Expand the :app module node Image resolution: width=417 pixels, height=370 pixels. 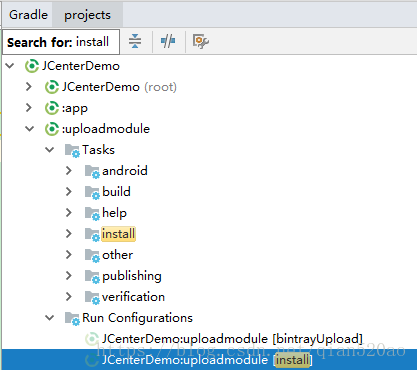[29, 108]
